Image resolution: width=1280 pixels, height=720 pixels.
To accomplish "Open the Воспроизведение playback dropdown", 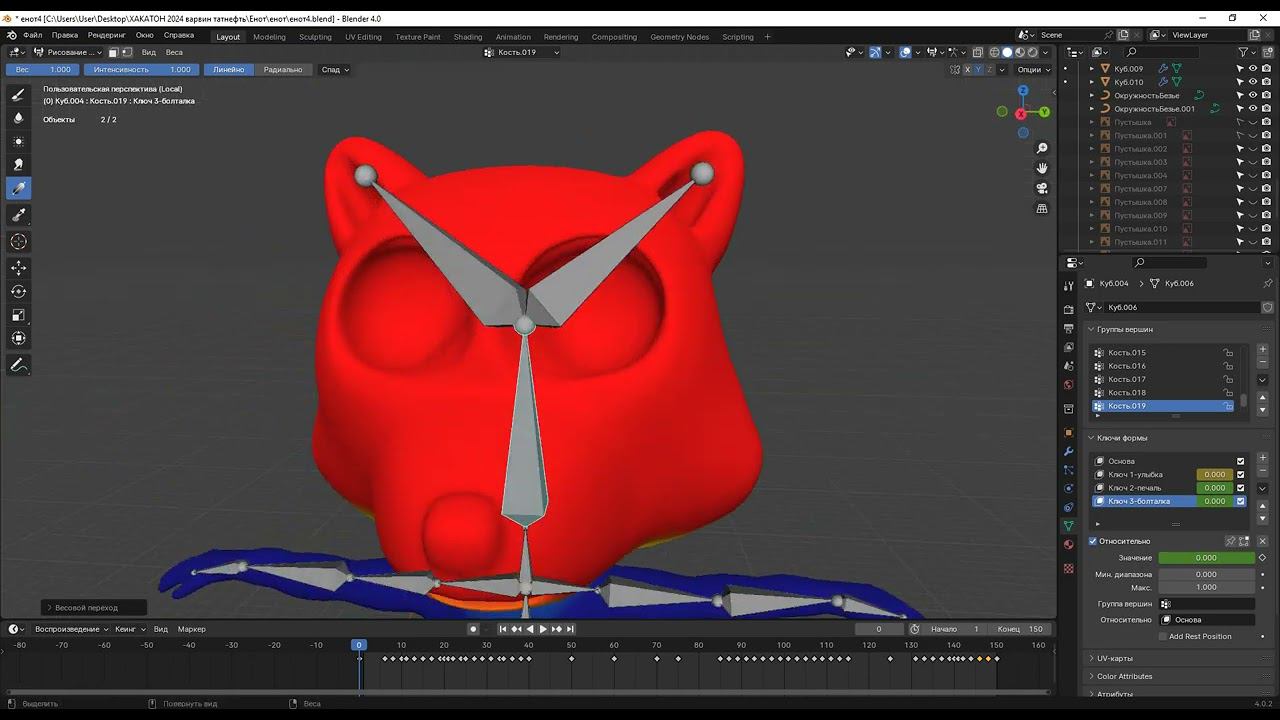I will (x=71, y=629).
